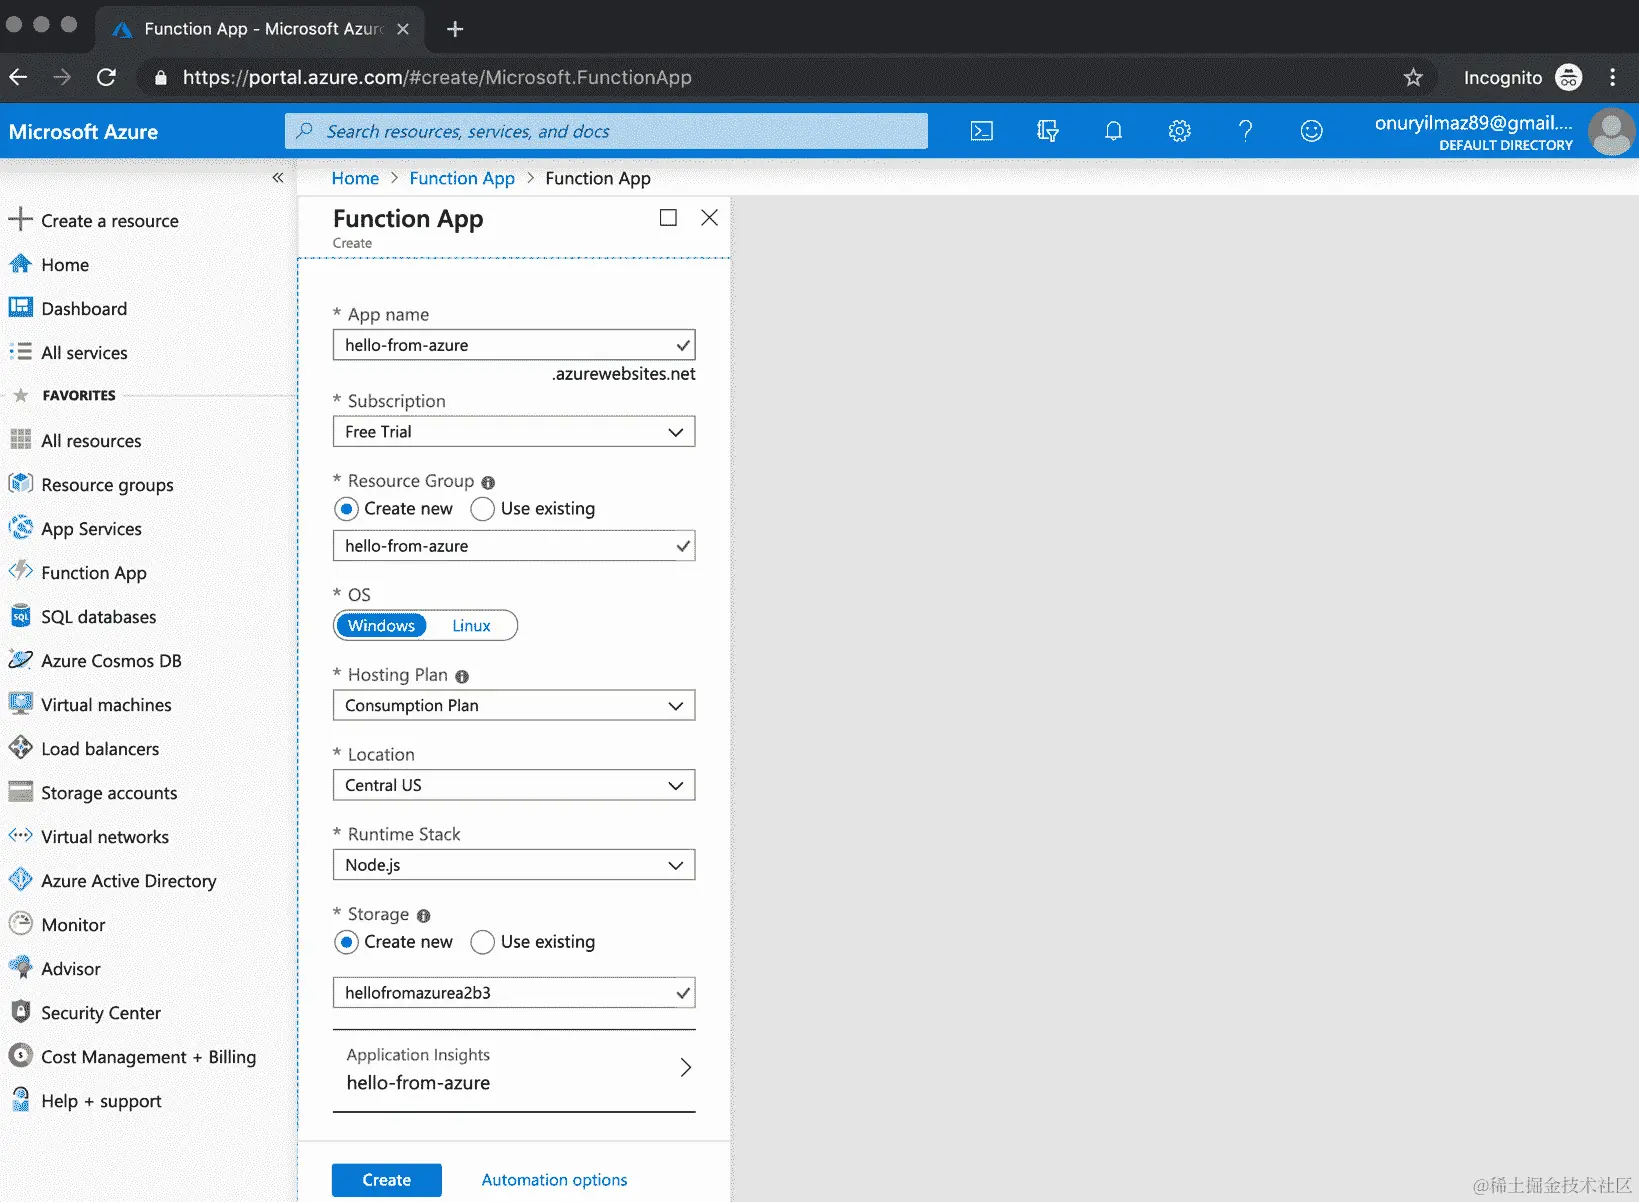1639x1202 pixels.
Task: Select Create new for Resource Group
Action: coord(346,509)
